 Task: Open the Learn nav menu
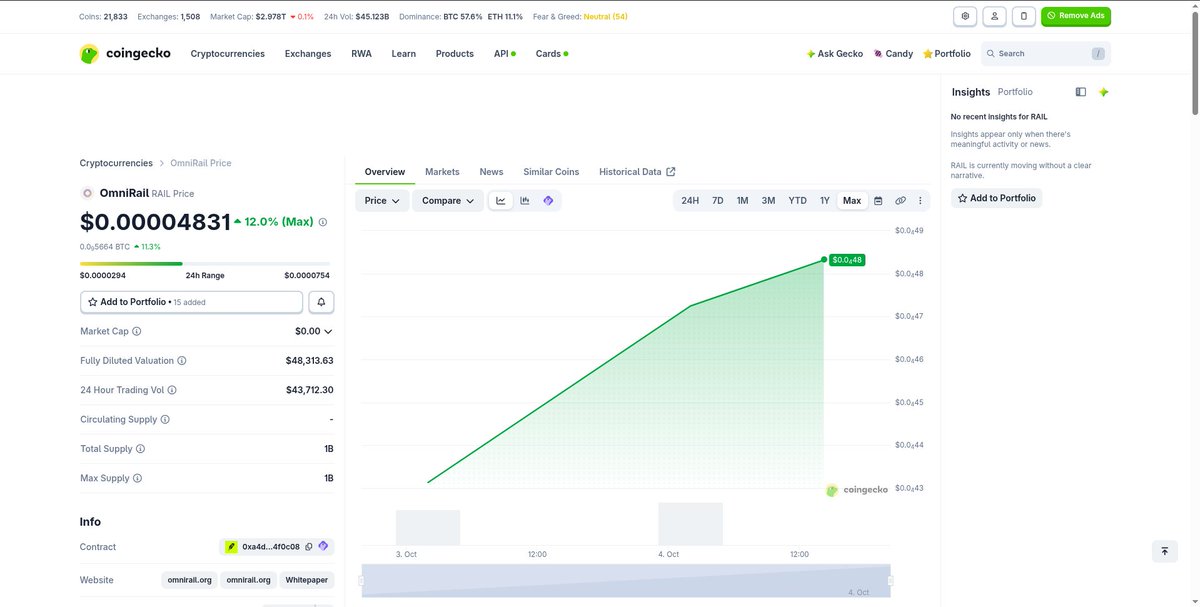tap(404, 54)
